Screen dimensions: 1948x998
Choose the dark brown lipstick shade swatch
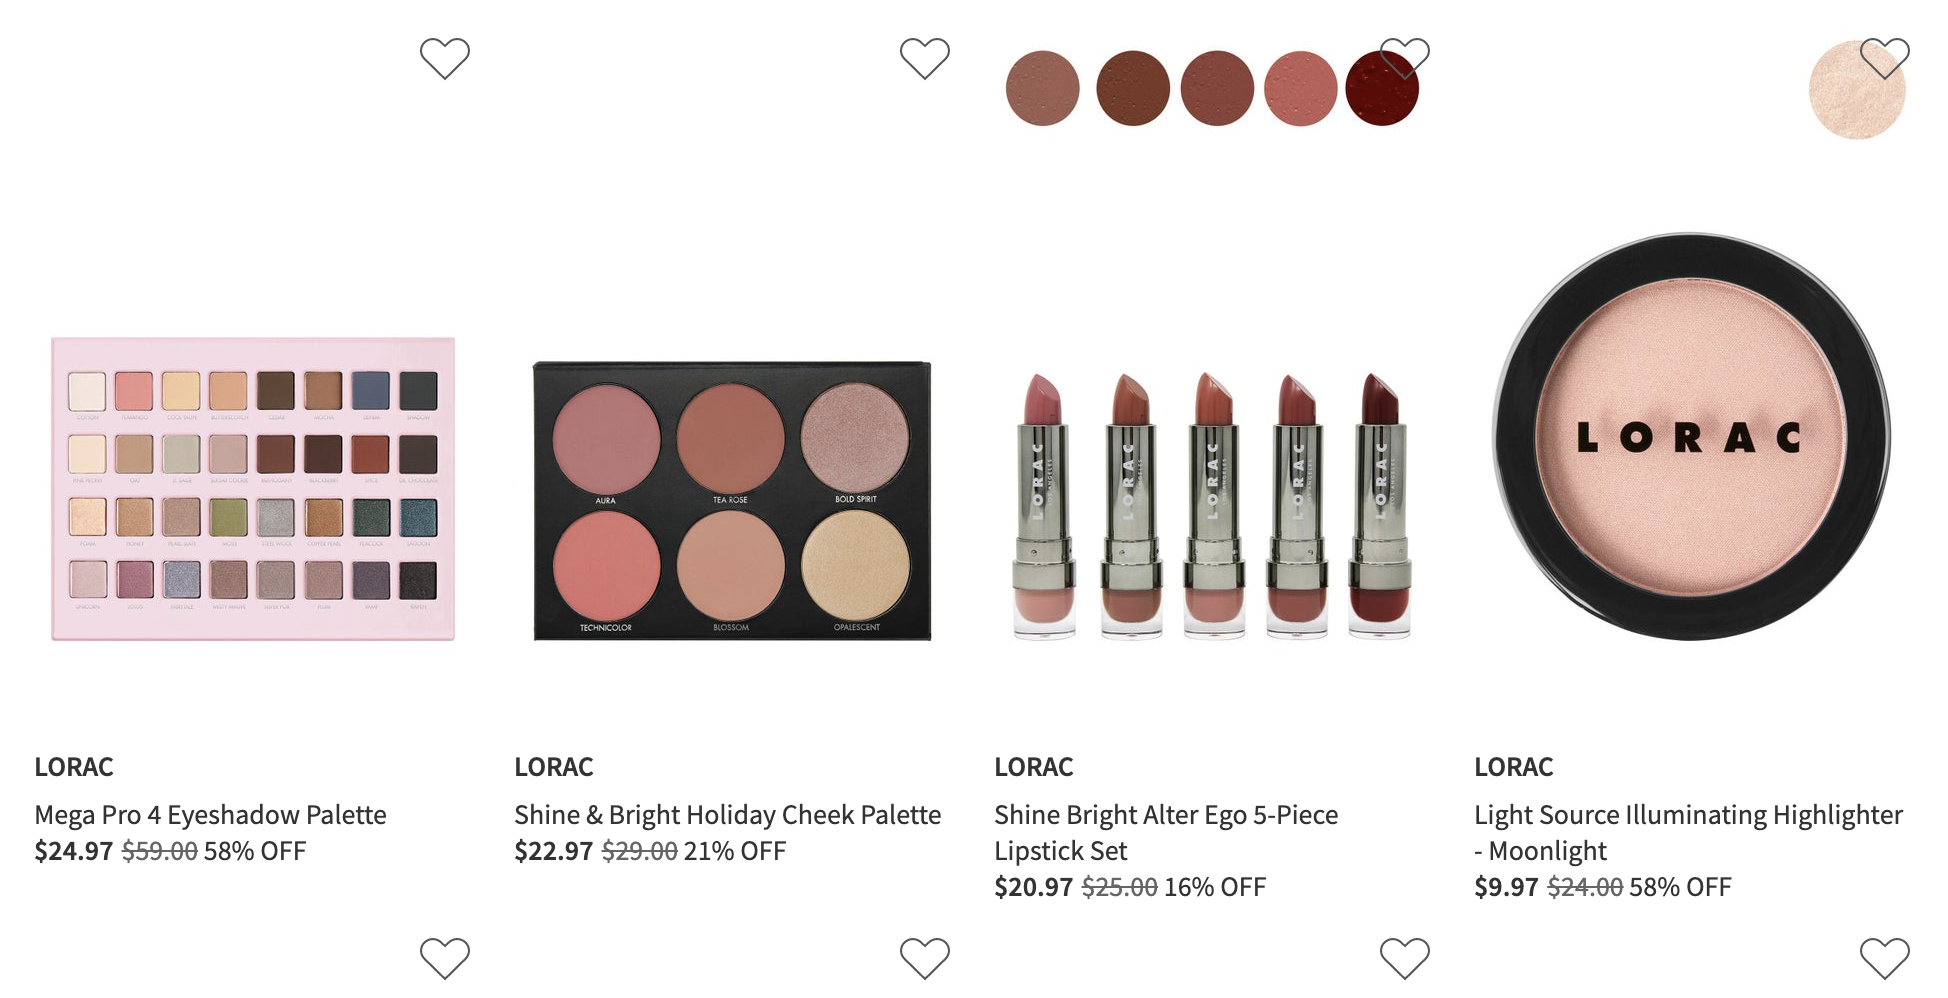point(1133,88)
